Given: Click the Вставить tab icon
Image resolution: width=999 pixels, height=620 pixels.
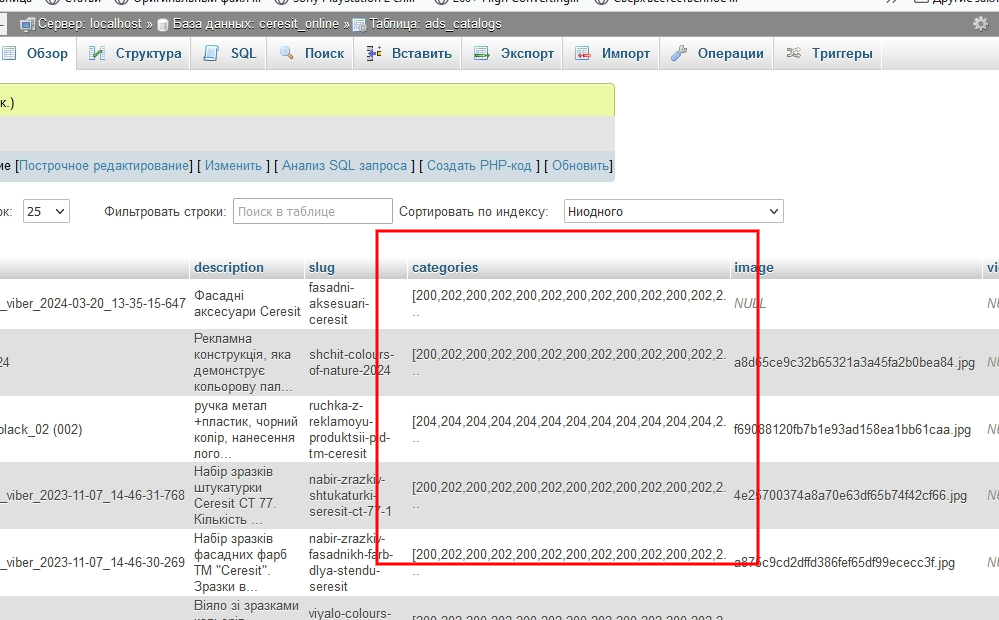Looking at the screenshot, I should 374,53.
